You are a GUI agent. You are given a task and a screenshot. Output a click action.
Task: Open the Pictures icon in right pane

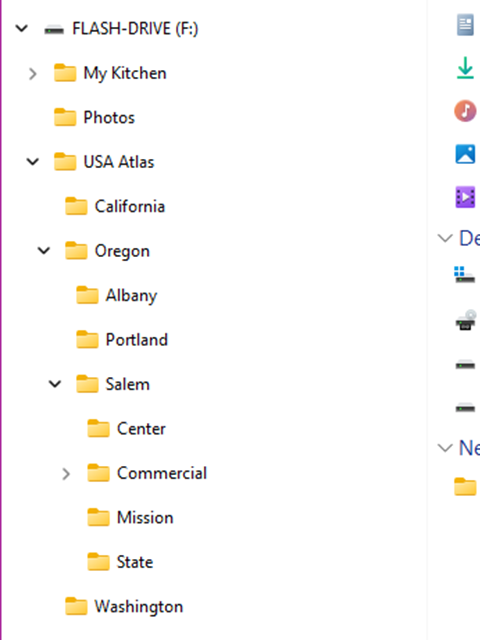[x=465, y=154]
